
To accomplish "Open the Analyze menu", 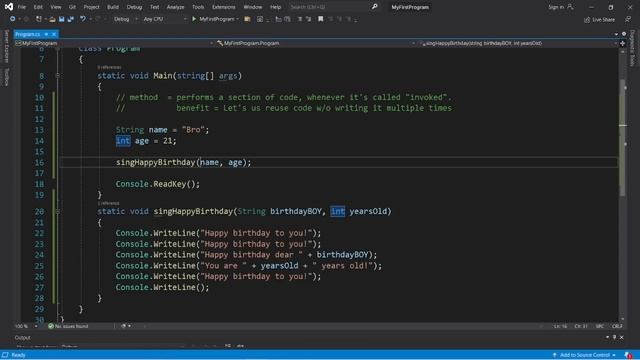I will click(175, 7).
